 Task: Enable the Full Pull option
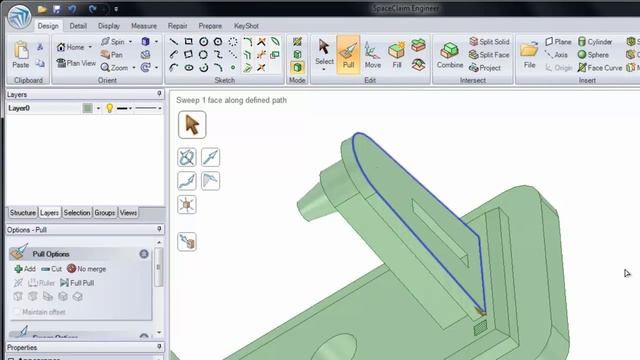[77, 283]
